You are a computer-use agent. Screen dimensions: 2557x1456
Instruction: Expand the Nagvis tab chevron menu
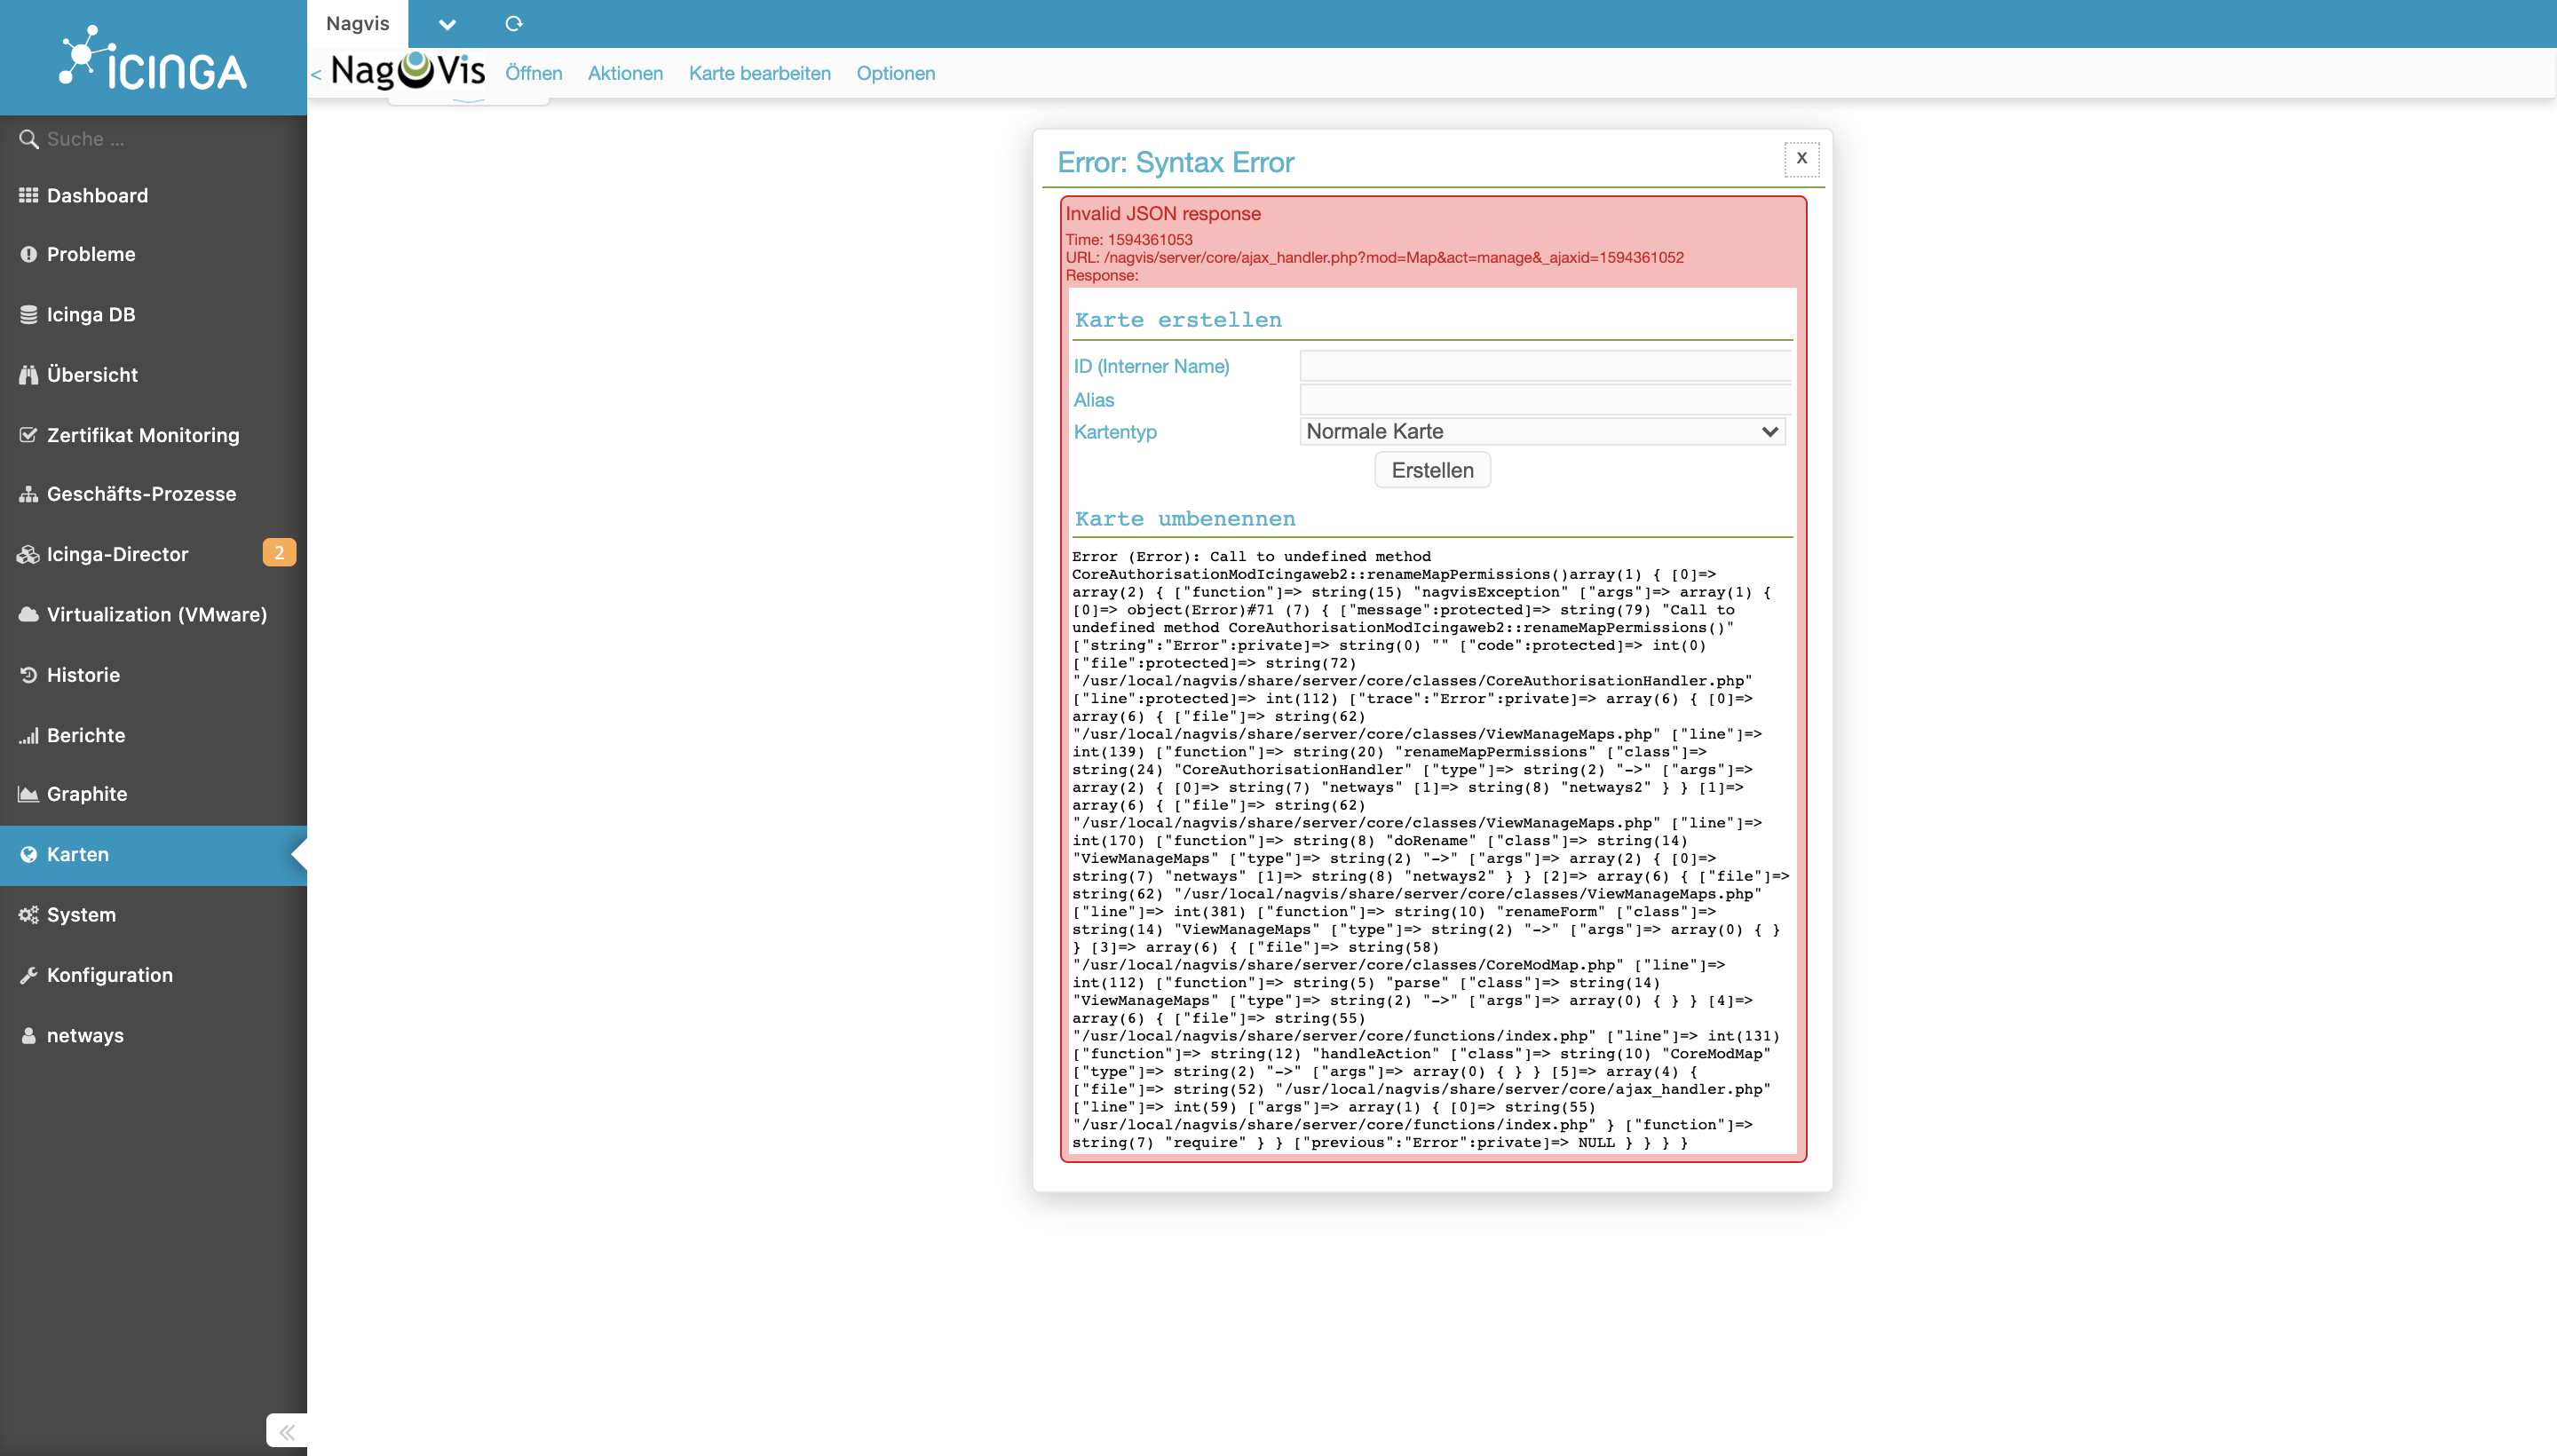point(447,23)
